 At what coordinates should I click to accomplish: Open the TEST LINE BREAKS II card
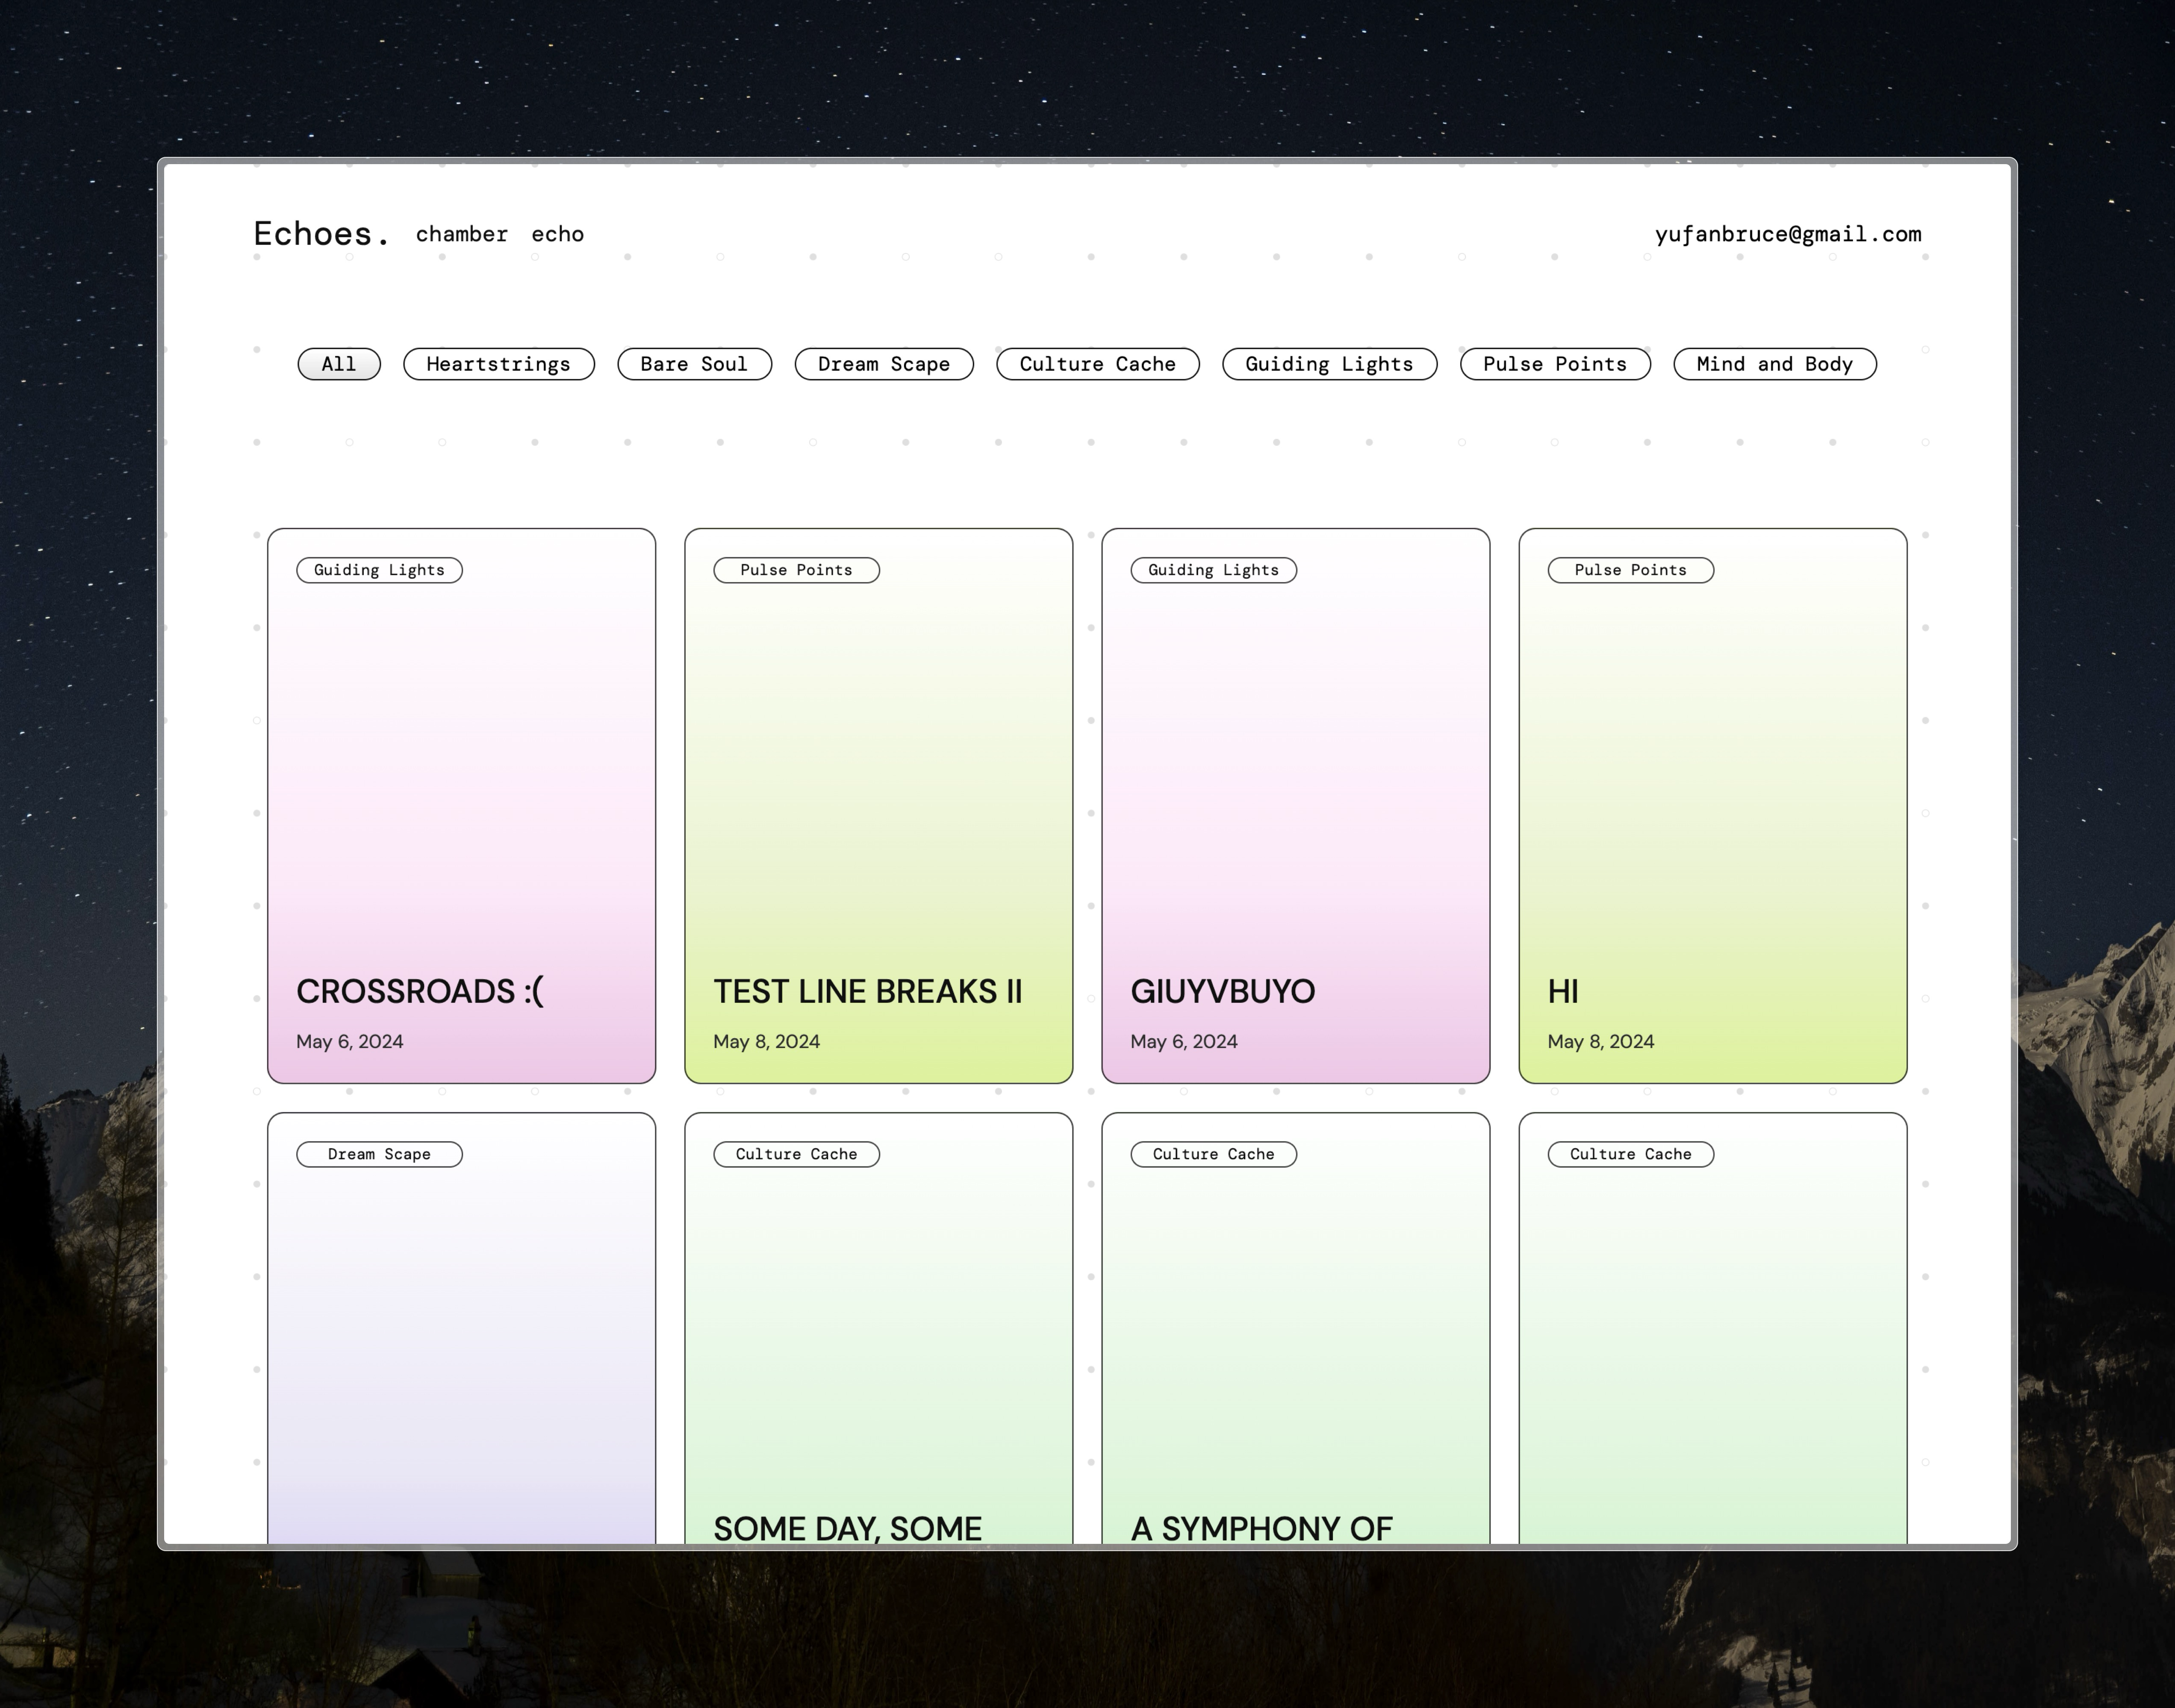click(879, 806)
